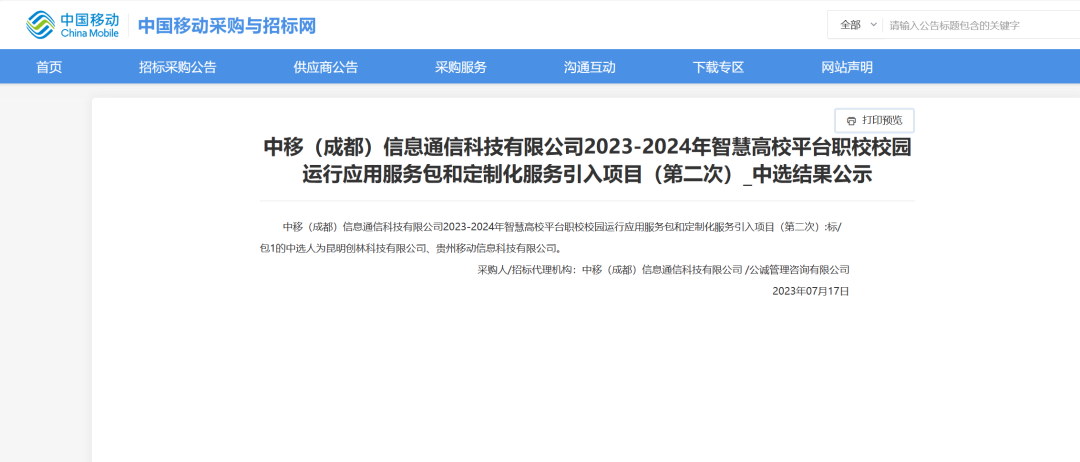
Task: Open 沟通互动 menu item
Action: 590,67
